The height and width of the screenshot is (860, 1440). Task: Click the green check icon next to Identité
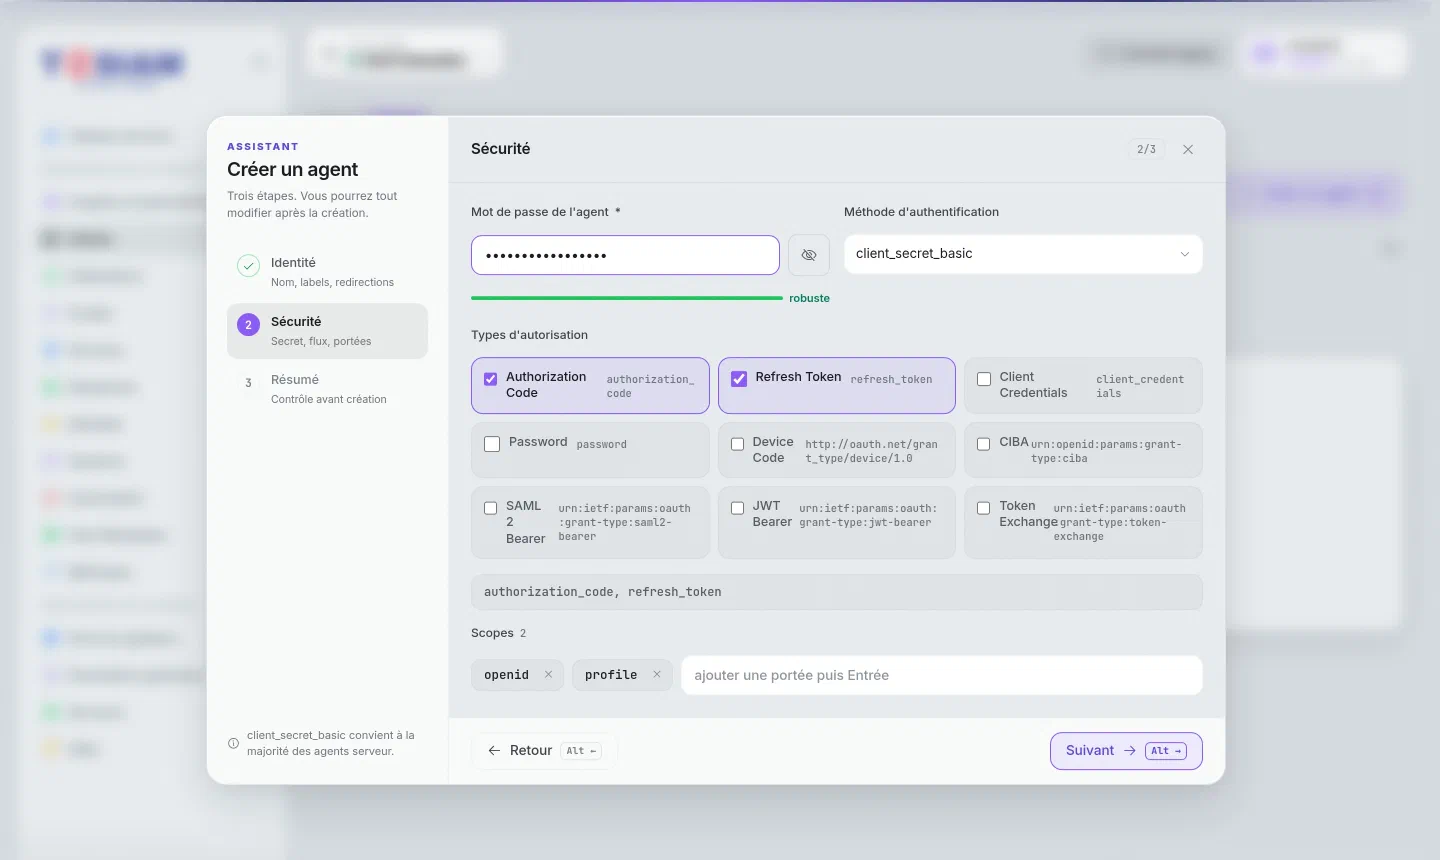(249, 266)
